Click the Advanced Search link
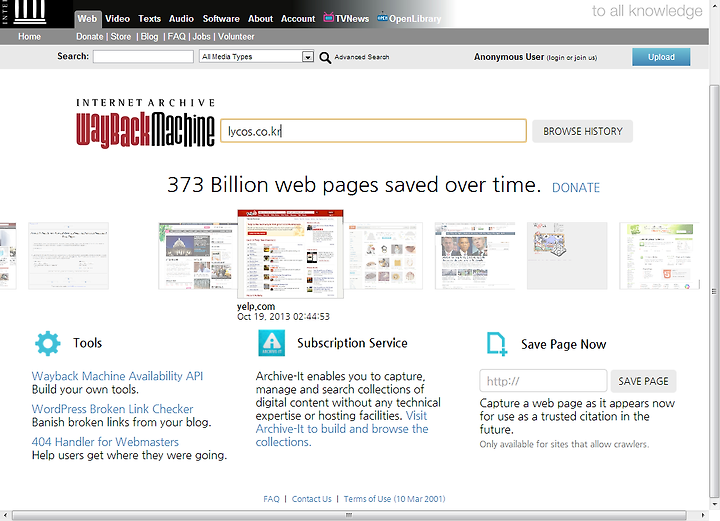Viewport: 720px width, 521px height. (x=362, y=57)
